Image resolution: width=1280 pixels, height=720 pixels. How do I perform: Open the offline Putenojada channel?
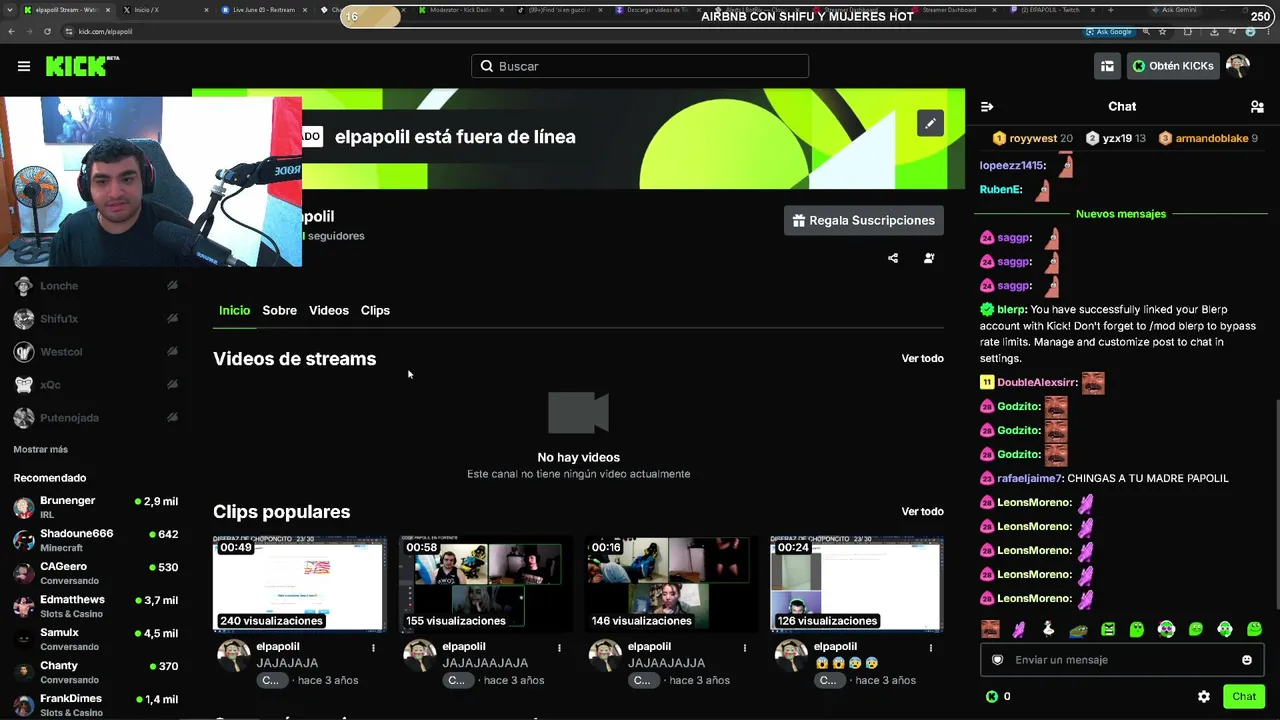point(96,418)
